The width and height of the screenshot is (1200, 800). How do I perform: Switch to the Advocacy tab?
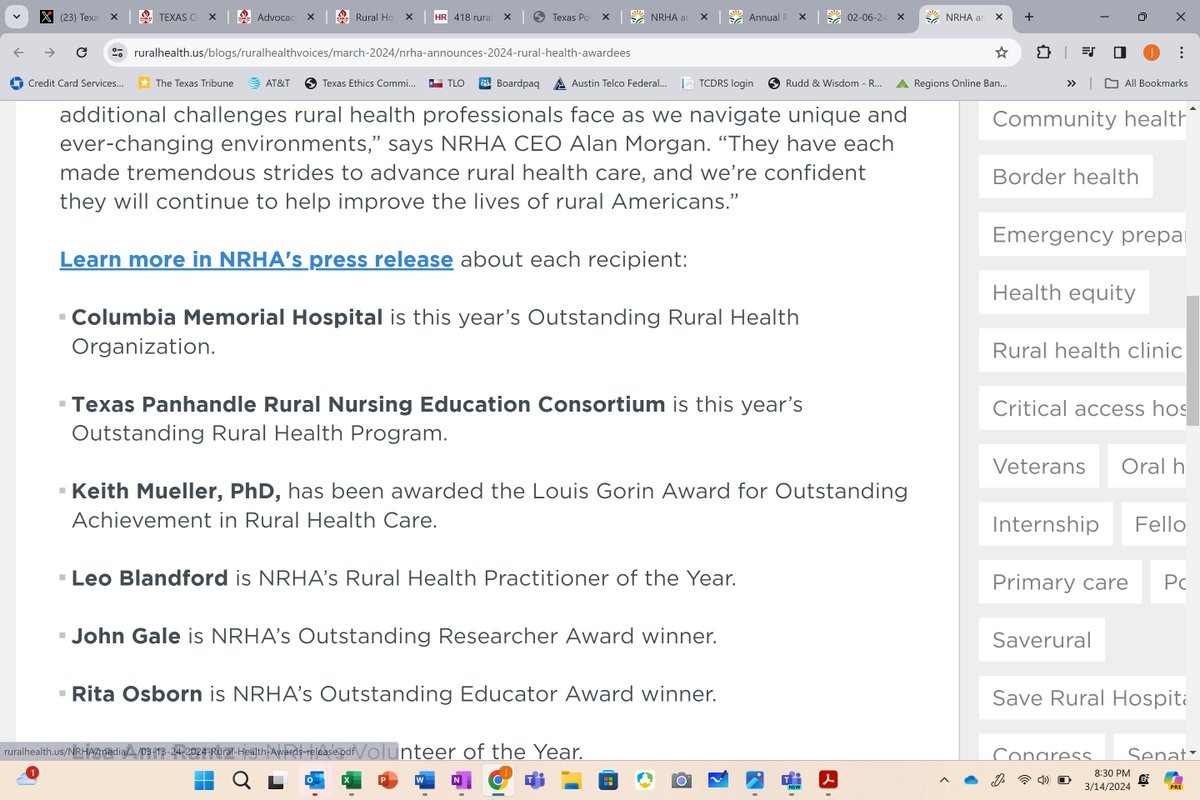point(275,17)
